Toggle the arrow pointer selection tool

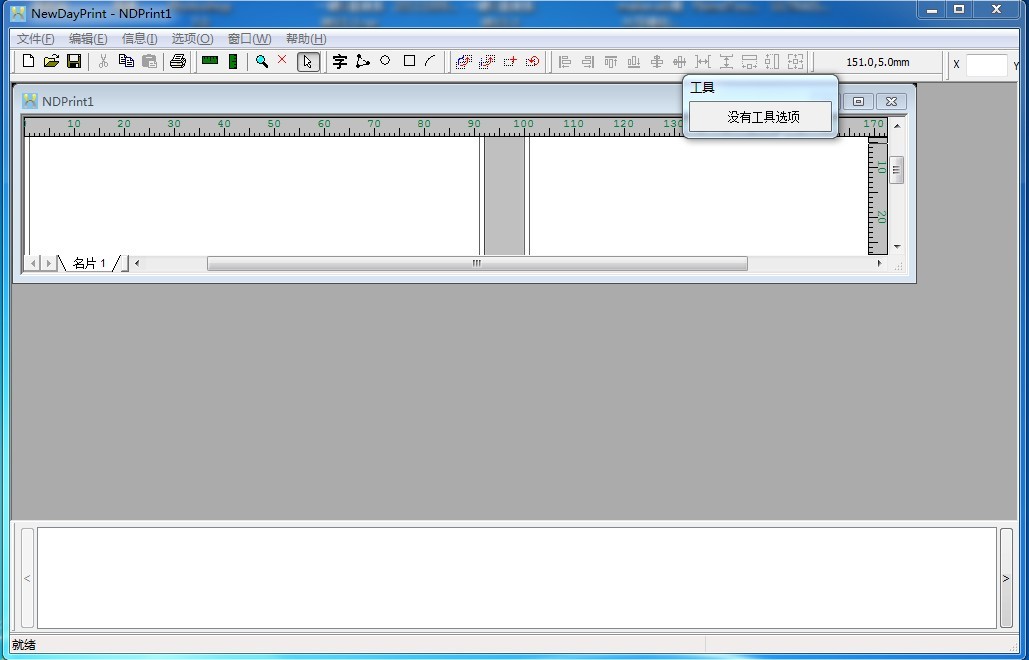click(308, 62)
